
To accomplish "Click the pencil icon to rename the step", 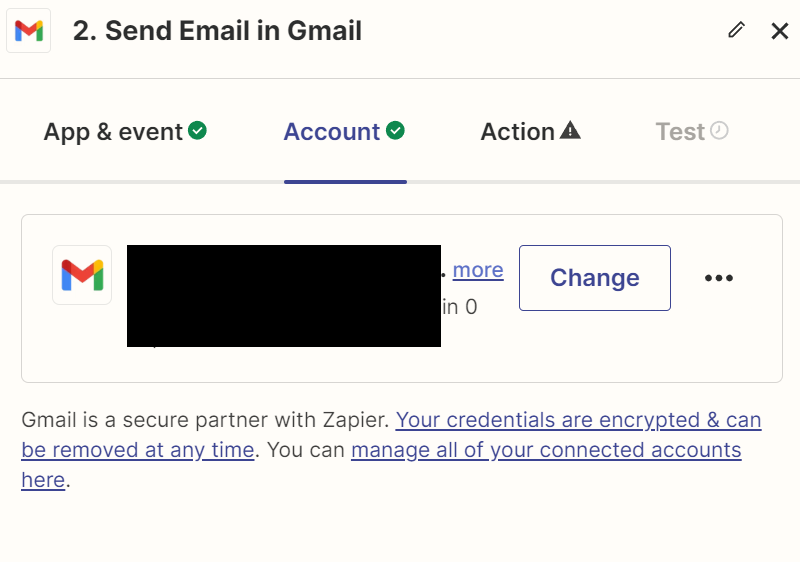I will point(737,30).
